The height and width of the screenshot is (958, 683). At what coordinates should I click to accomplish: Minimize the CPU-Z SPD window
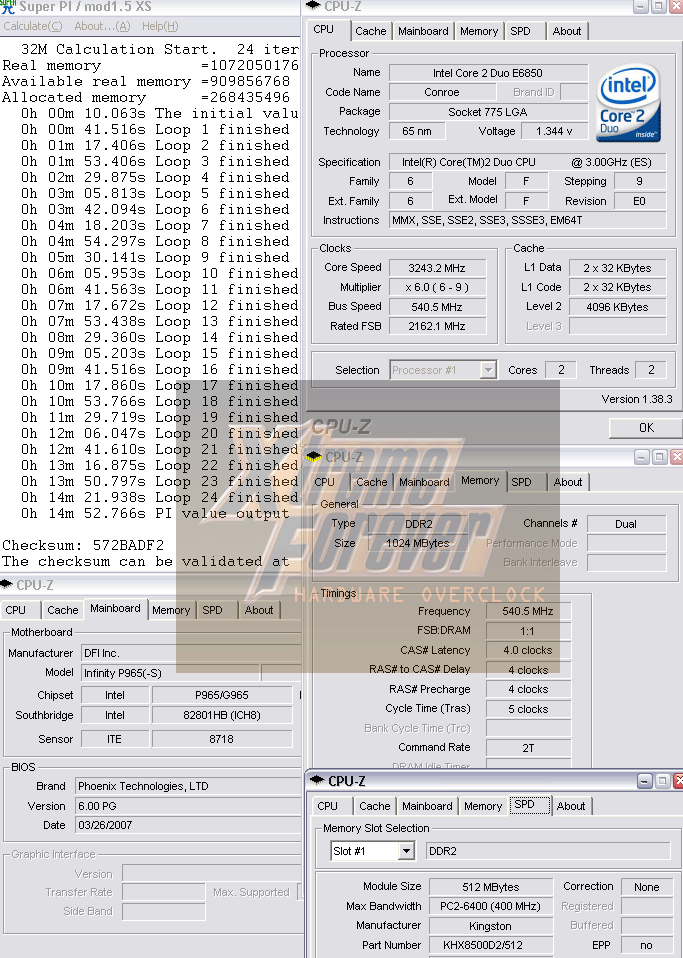click(645, 781)
